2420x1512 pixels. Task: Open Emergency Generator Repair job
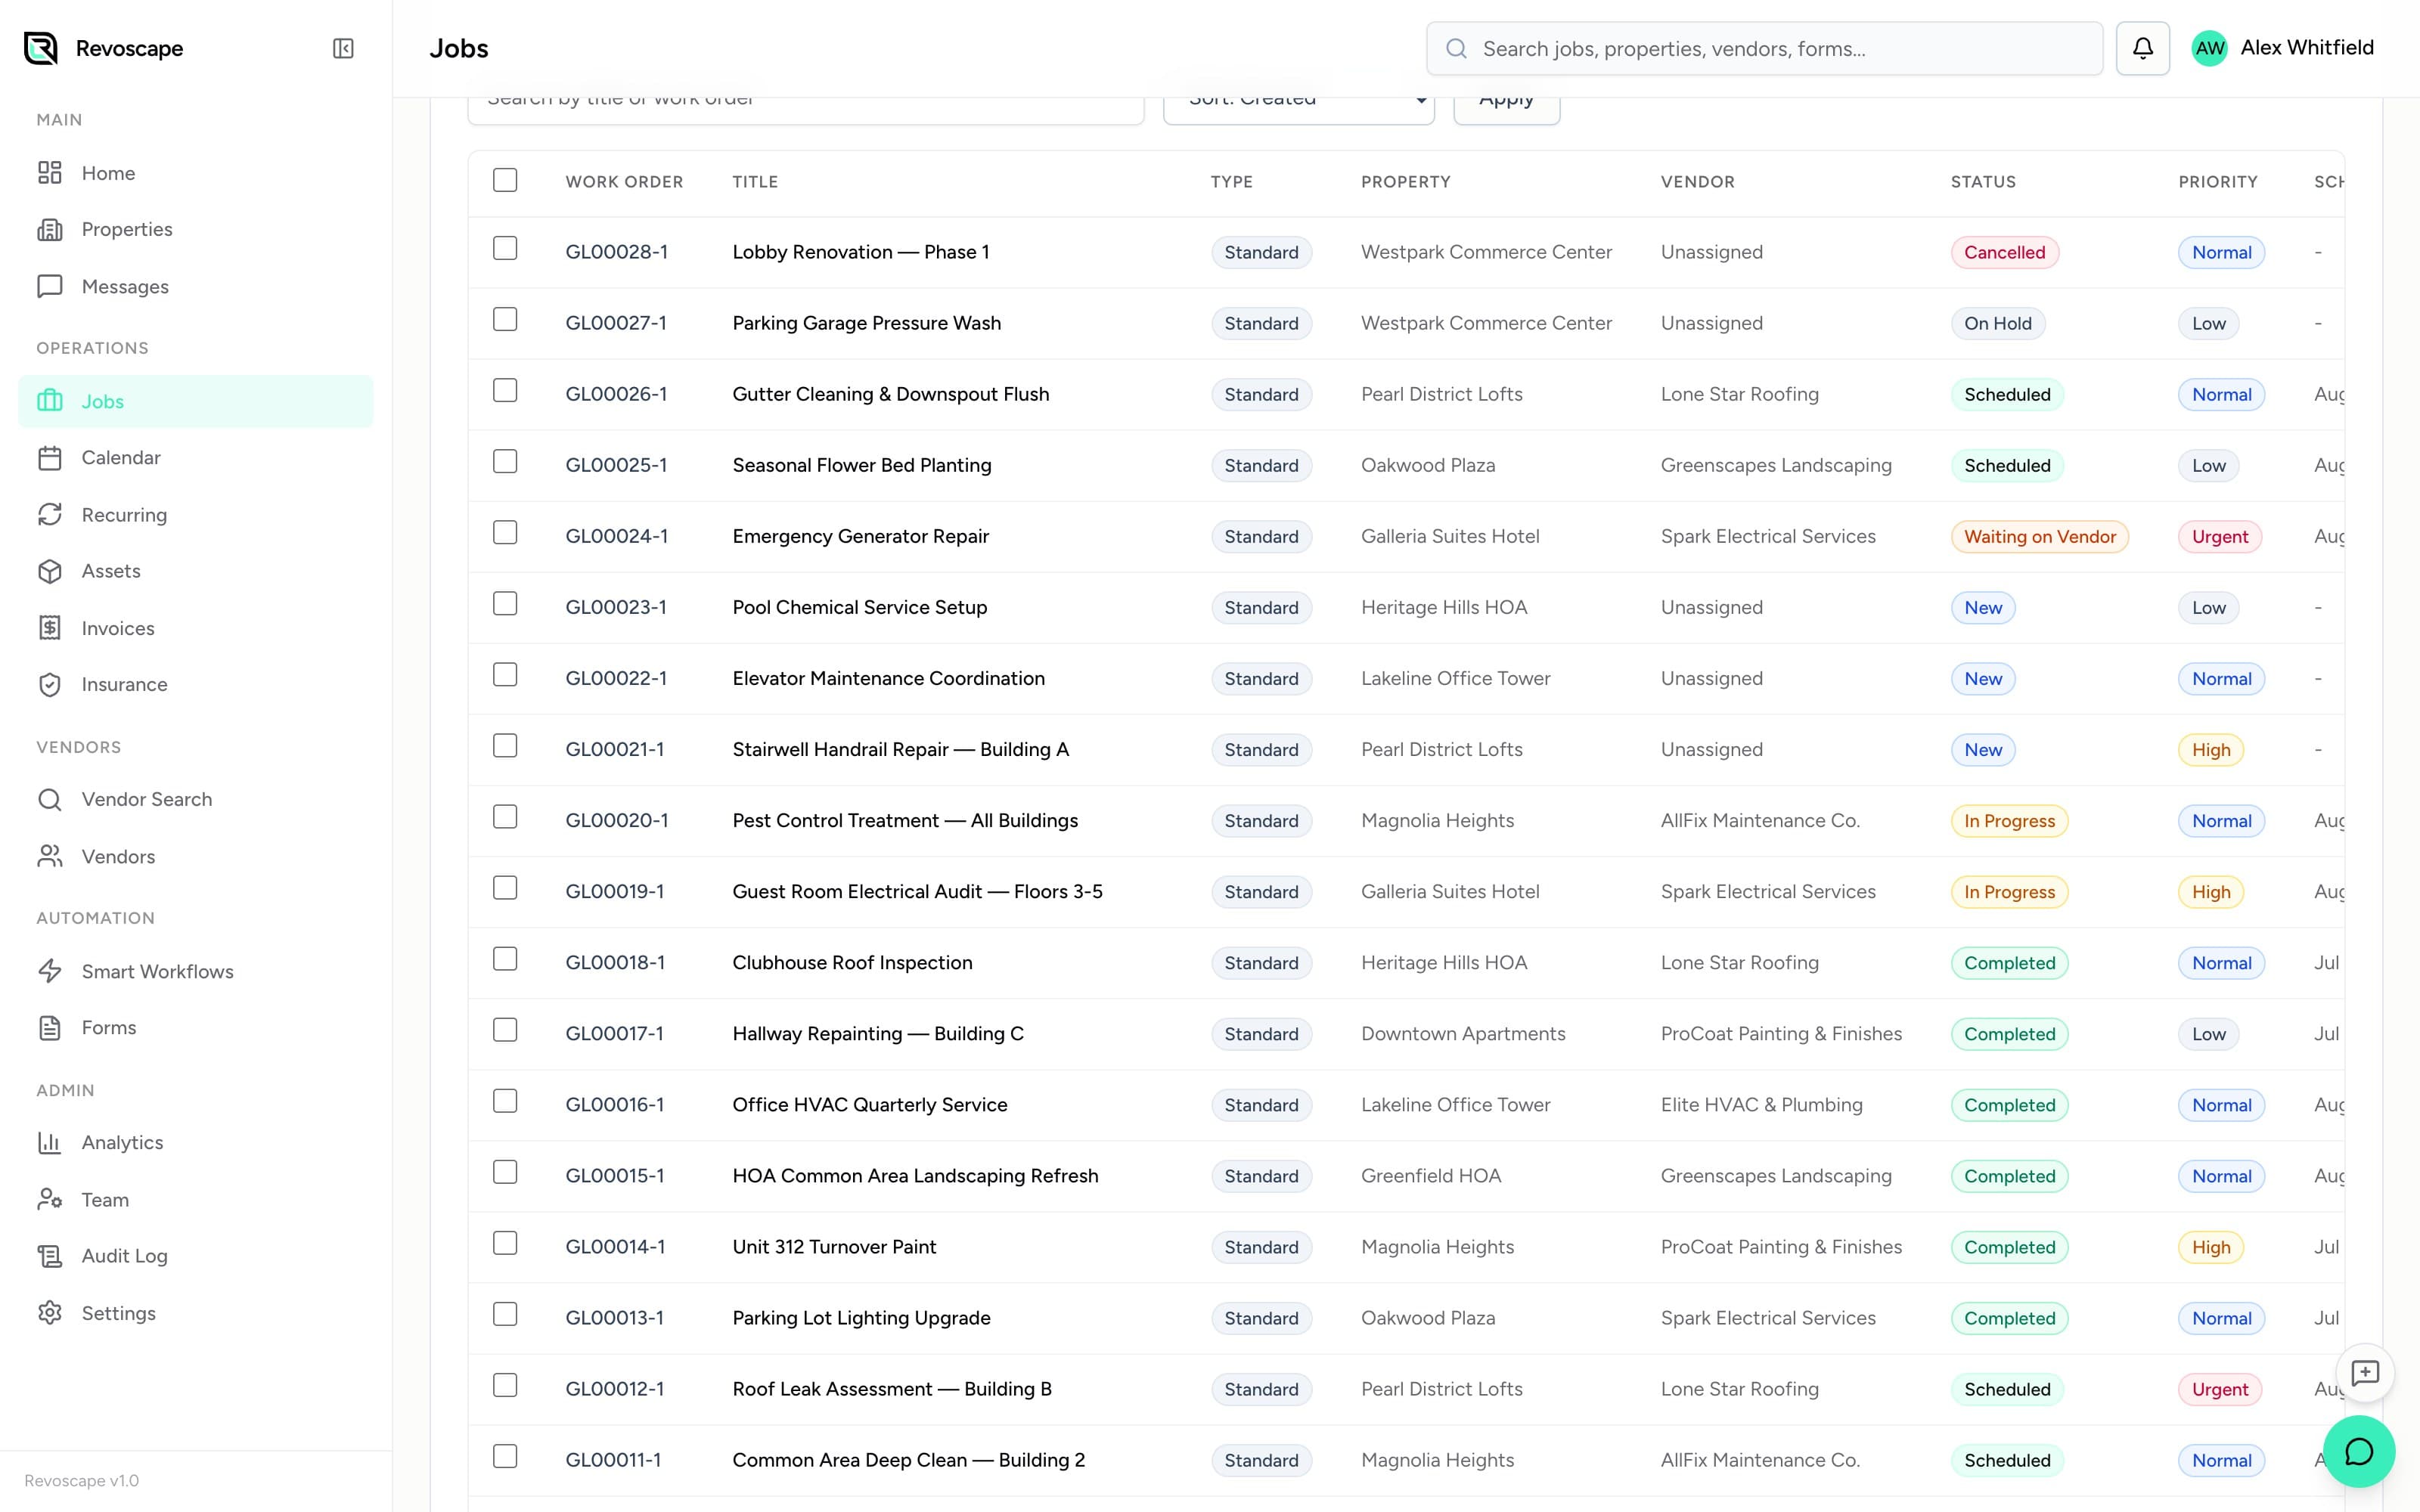[860, 536]
